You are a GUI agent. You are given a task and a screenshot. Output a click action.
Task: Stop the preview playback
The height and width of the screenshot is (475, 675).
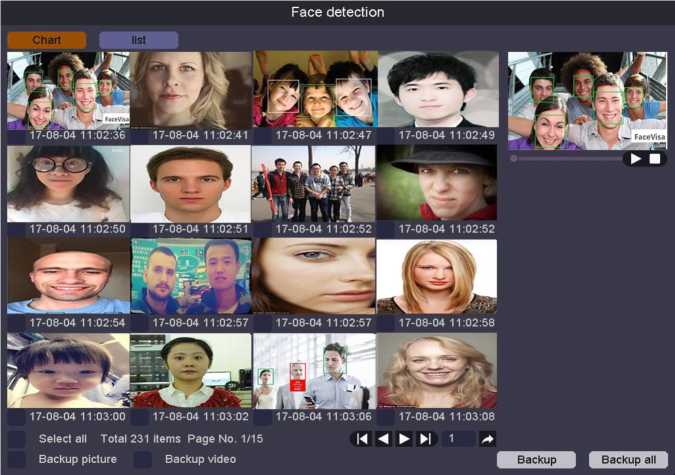coord(655,158)
